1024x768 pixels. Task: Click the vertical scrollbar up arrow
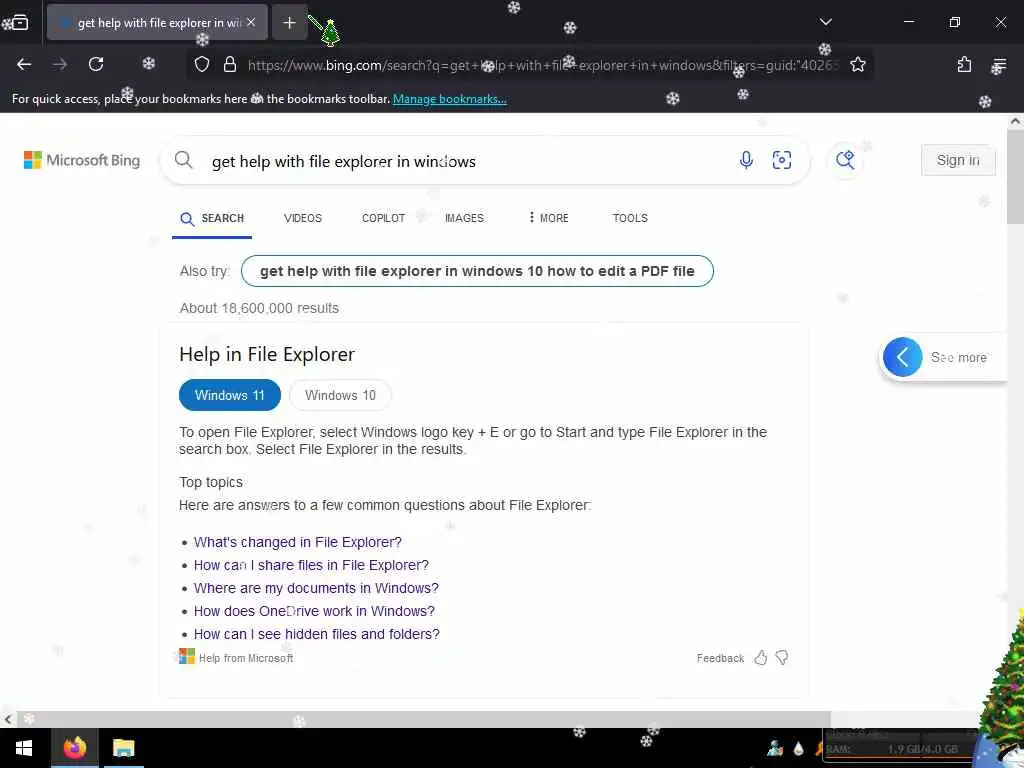[x=1015, y=121]
